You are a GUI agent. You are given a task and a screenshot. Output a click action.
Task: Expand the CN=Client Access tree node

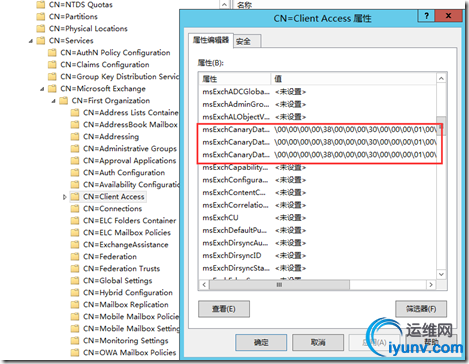[x=65, y=197]
